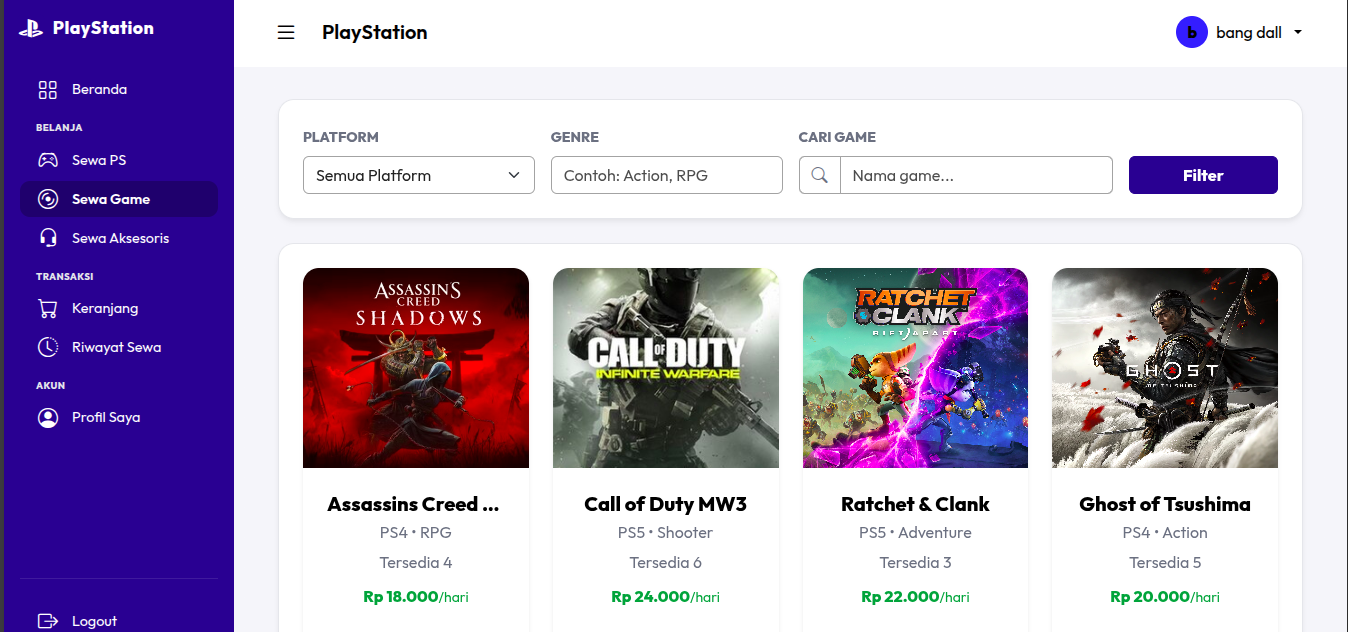
Task: Open Assassins Creed Shadows cover thumbnail
Action: 416,368
